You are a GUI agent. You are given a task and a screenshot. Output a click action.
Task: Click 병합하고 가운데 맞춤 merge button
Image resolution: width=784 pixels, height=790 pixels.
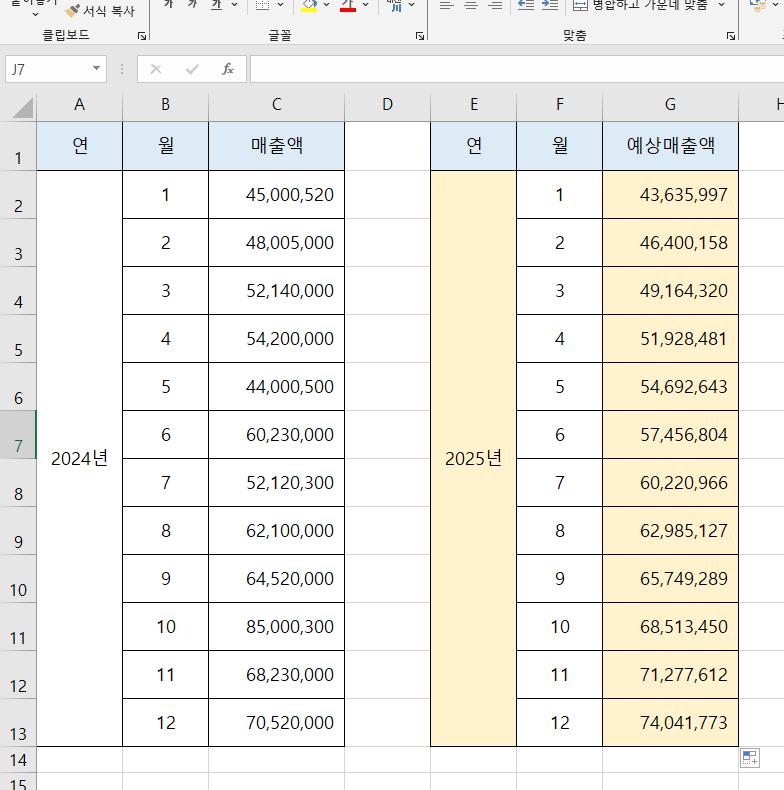(x=641, y=5)
